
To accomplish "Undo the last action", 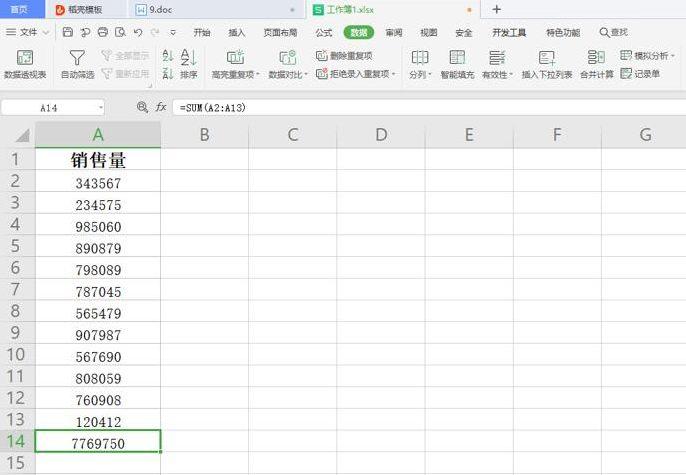I will click(x=138, y=32).
